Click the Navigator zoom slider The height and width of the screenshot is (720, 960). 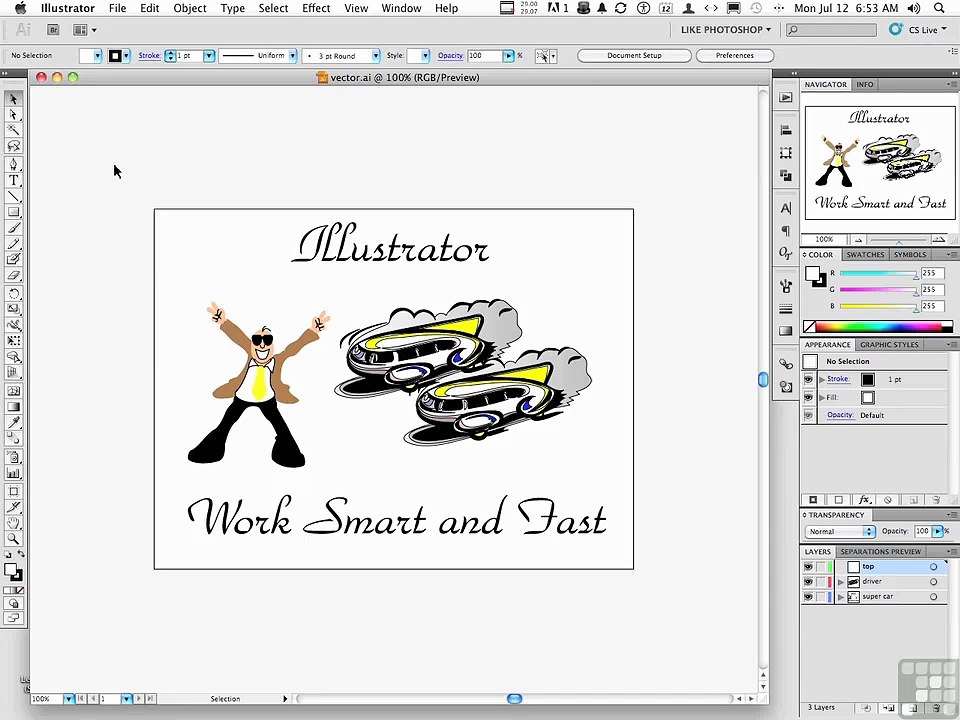coord(898,240)
